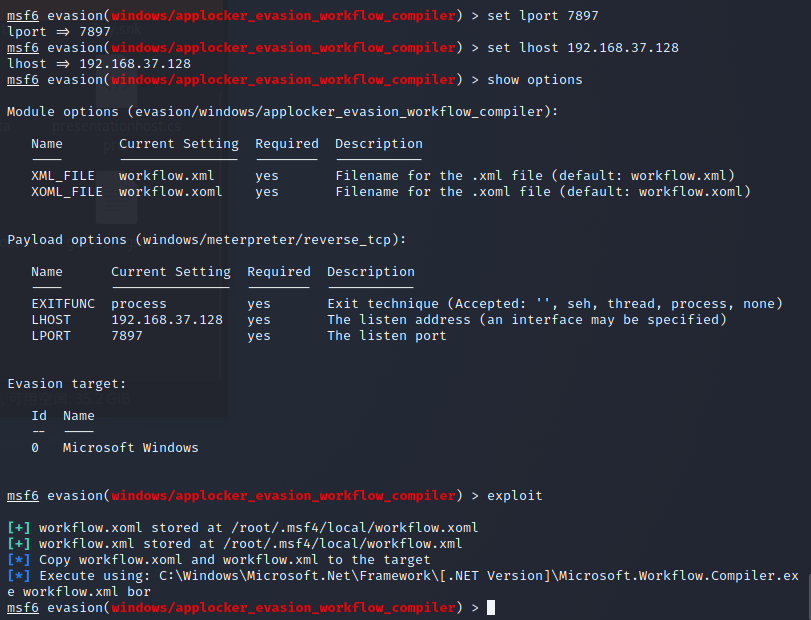
Task: Click the 'Payload options' header line
Action: pyautogui.click(x=206, y=240)
